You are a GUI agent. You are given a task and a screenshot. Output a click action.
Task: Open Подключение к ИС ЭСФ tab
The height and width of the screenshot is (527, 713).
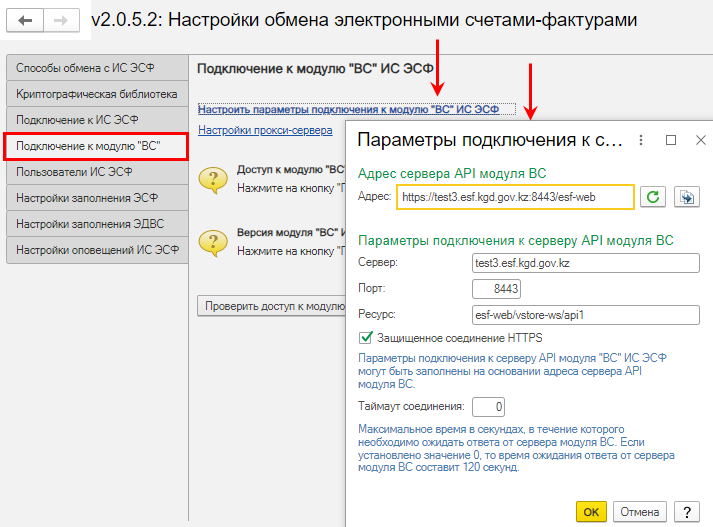tap(97, 120)
